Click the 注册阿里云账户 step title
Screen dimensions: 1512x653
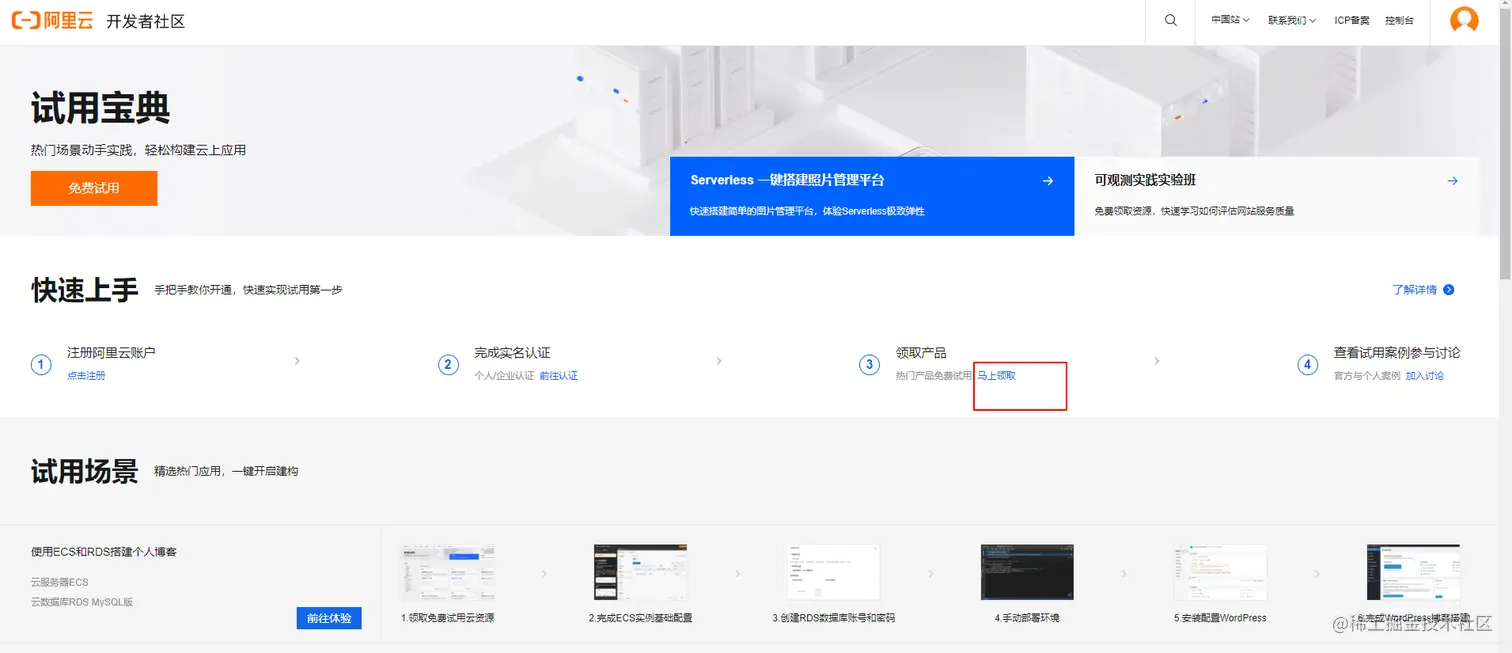pyautogui.click(x=111, y=353)
